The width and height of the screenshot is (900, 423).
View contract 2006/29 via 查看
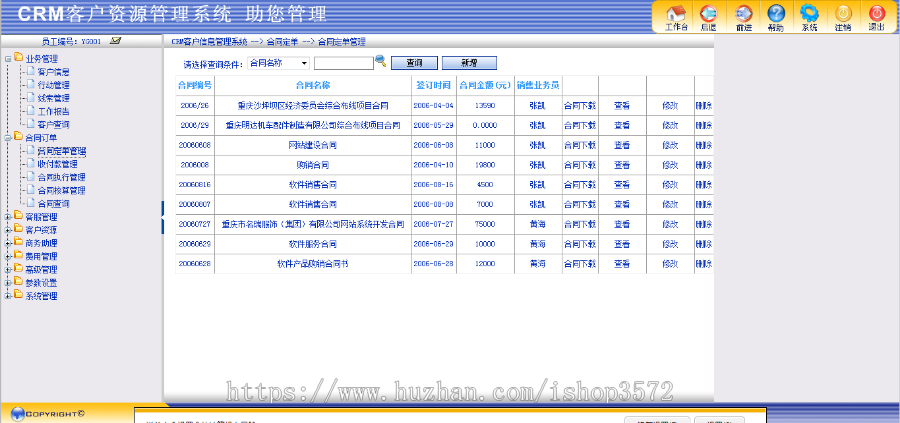[622, 125]
